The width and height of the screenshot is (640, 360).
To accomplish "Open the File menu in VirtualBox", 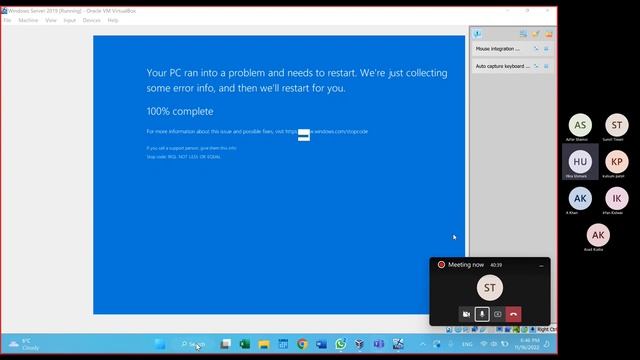I will point(7,20).
